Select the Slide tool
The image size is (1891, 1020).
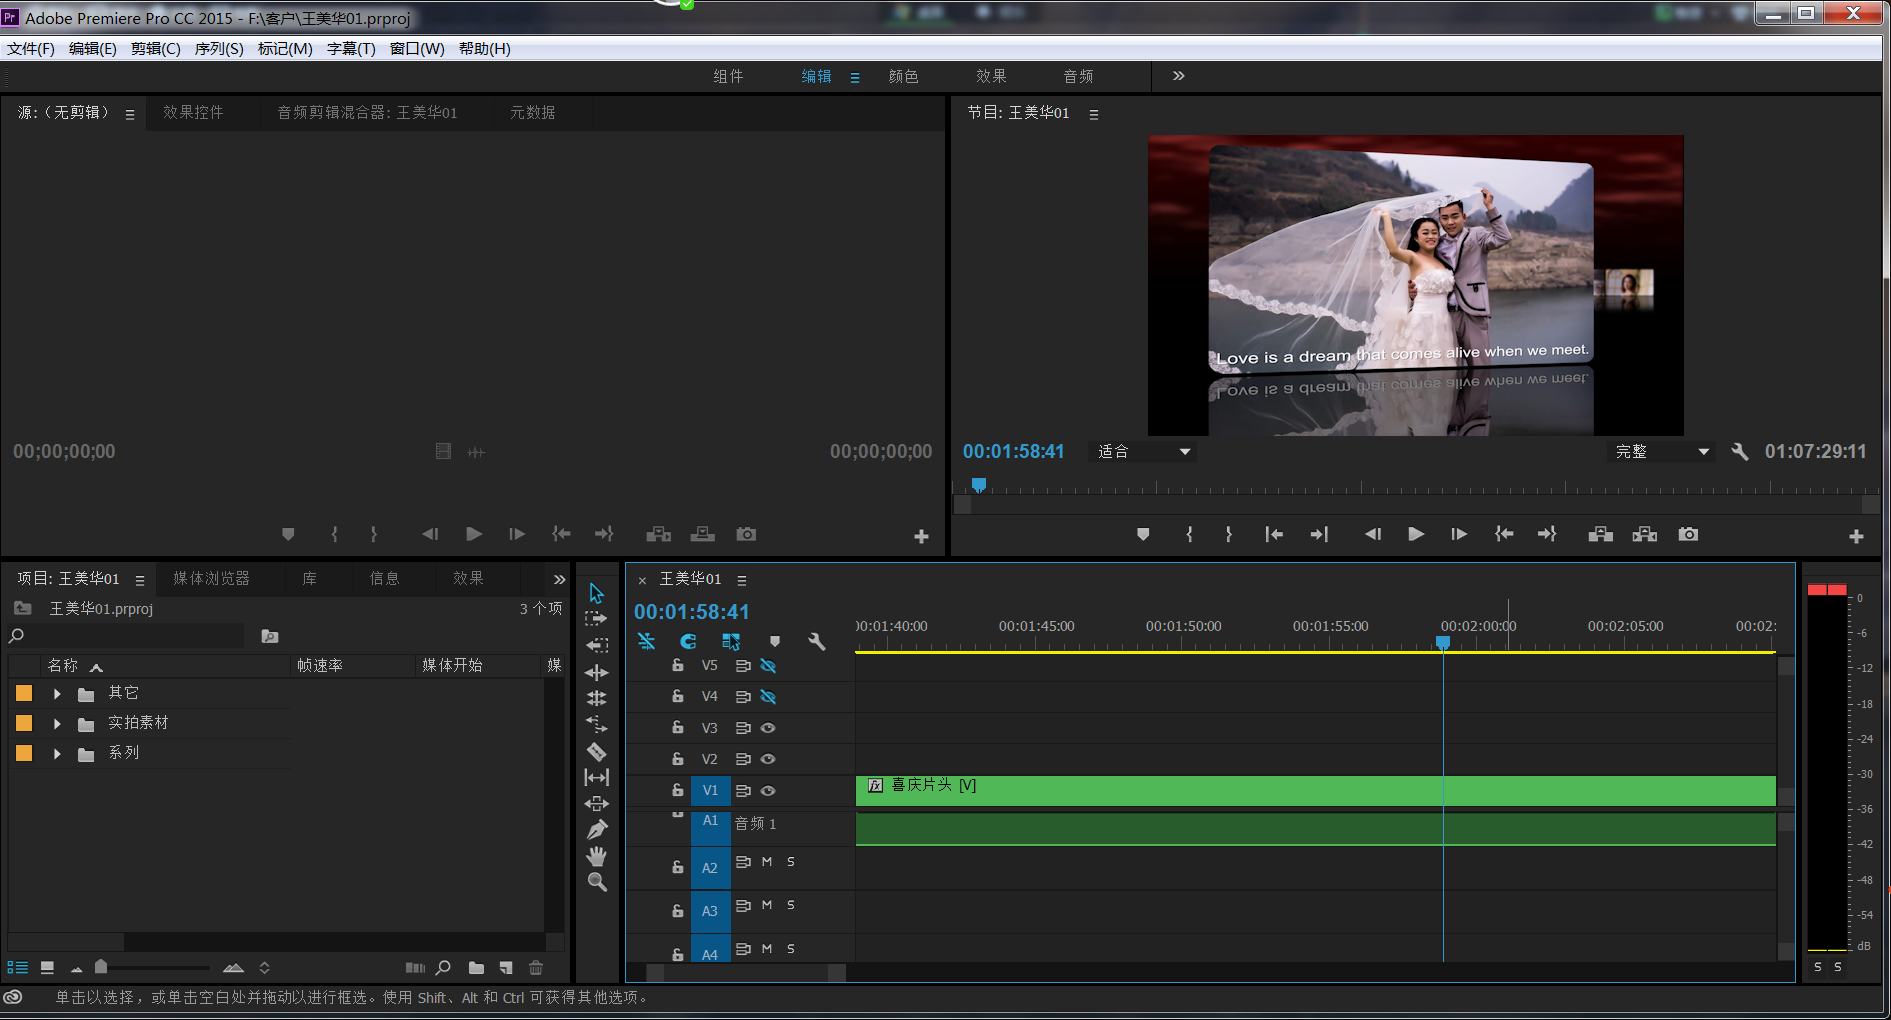[596, 803]
